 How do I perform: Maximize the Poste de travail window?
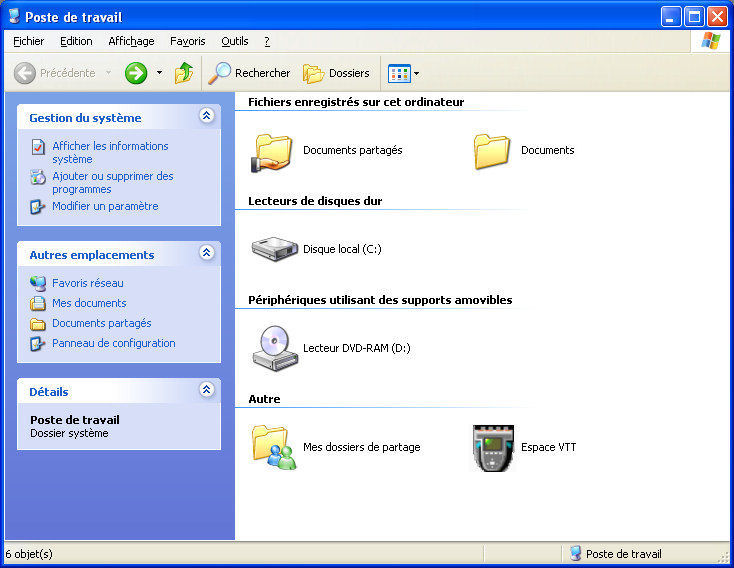(x=694, y=17)
